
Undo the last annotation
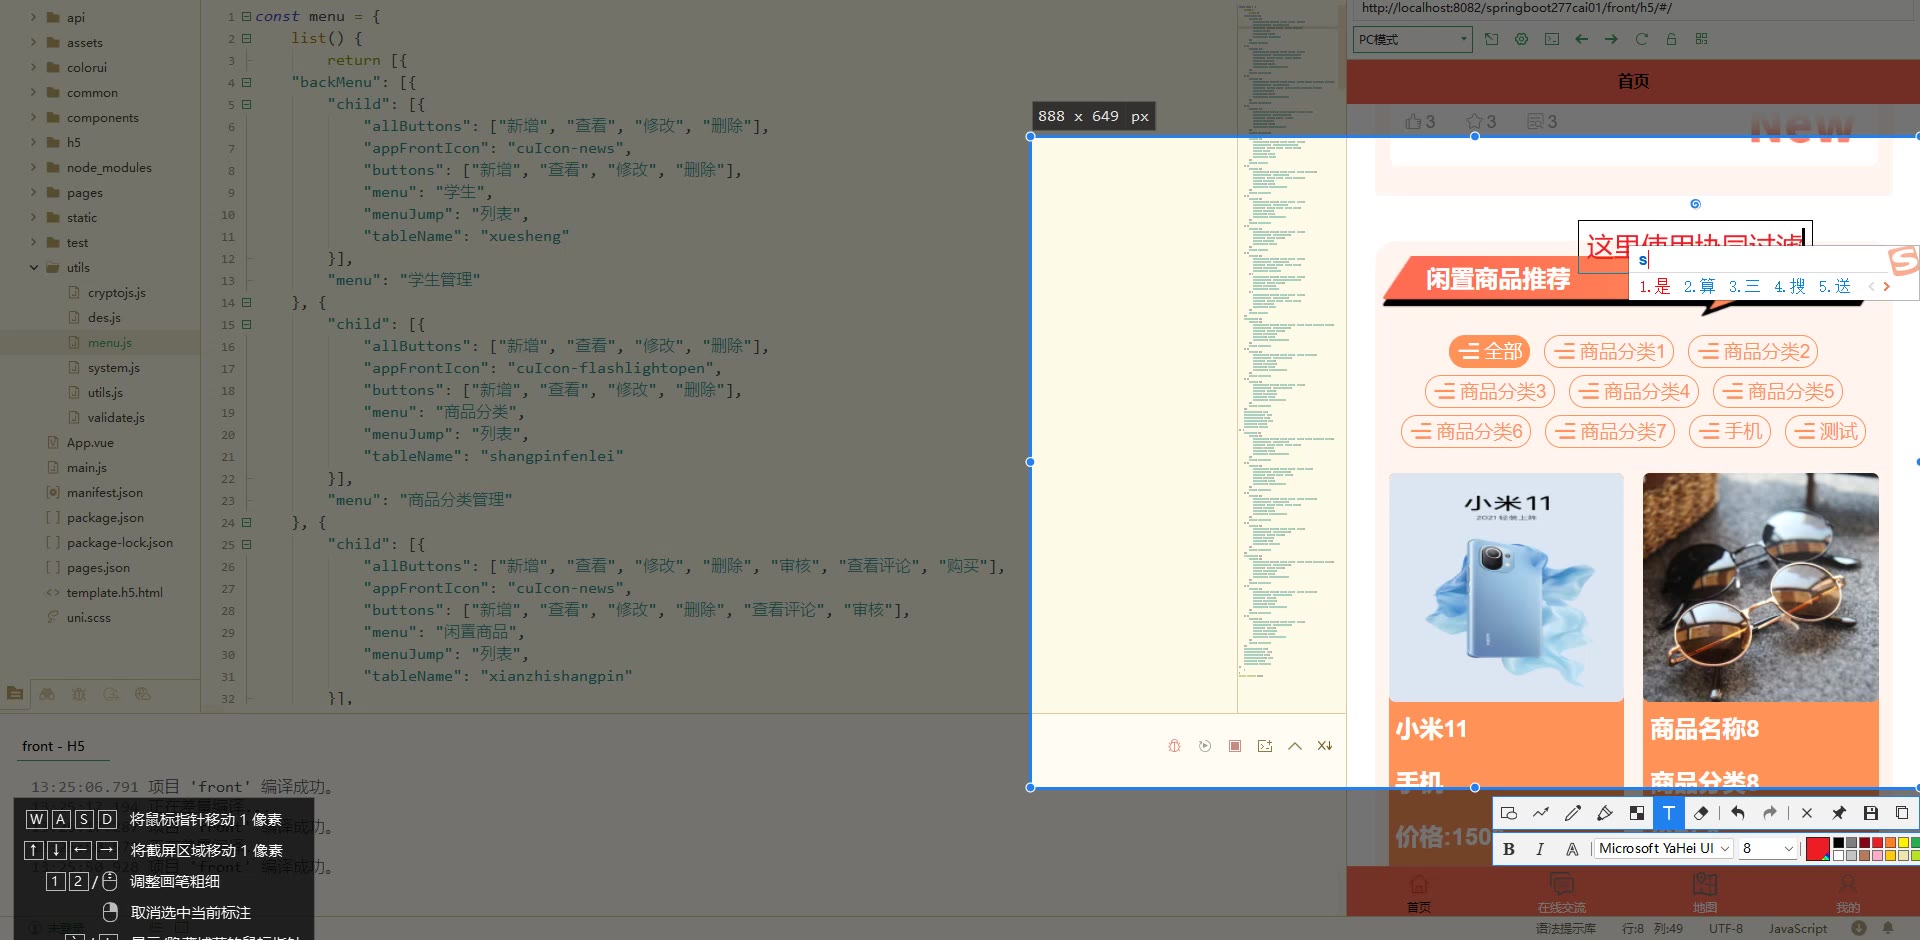point(1738,813)
